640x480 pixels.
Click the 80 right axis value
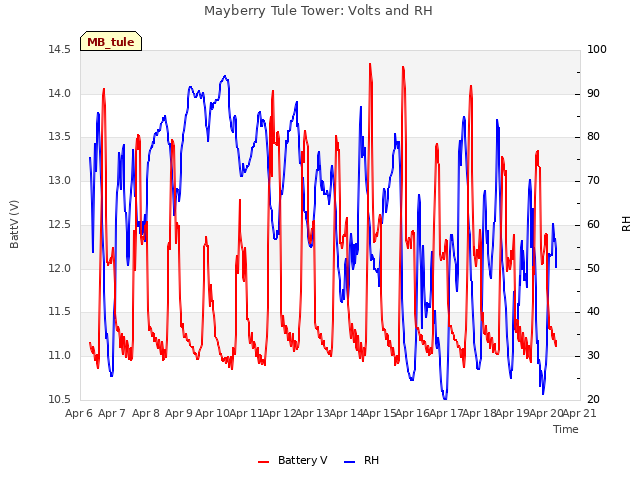(x=593, y=137)
